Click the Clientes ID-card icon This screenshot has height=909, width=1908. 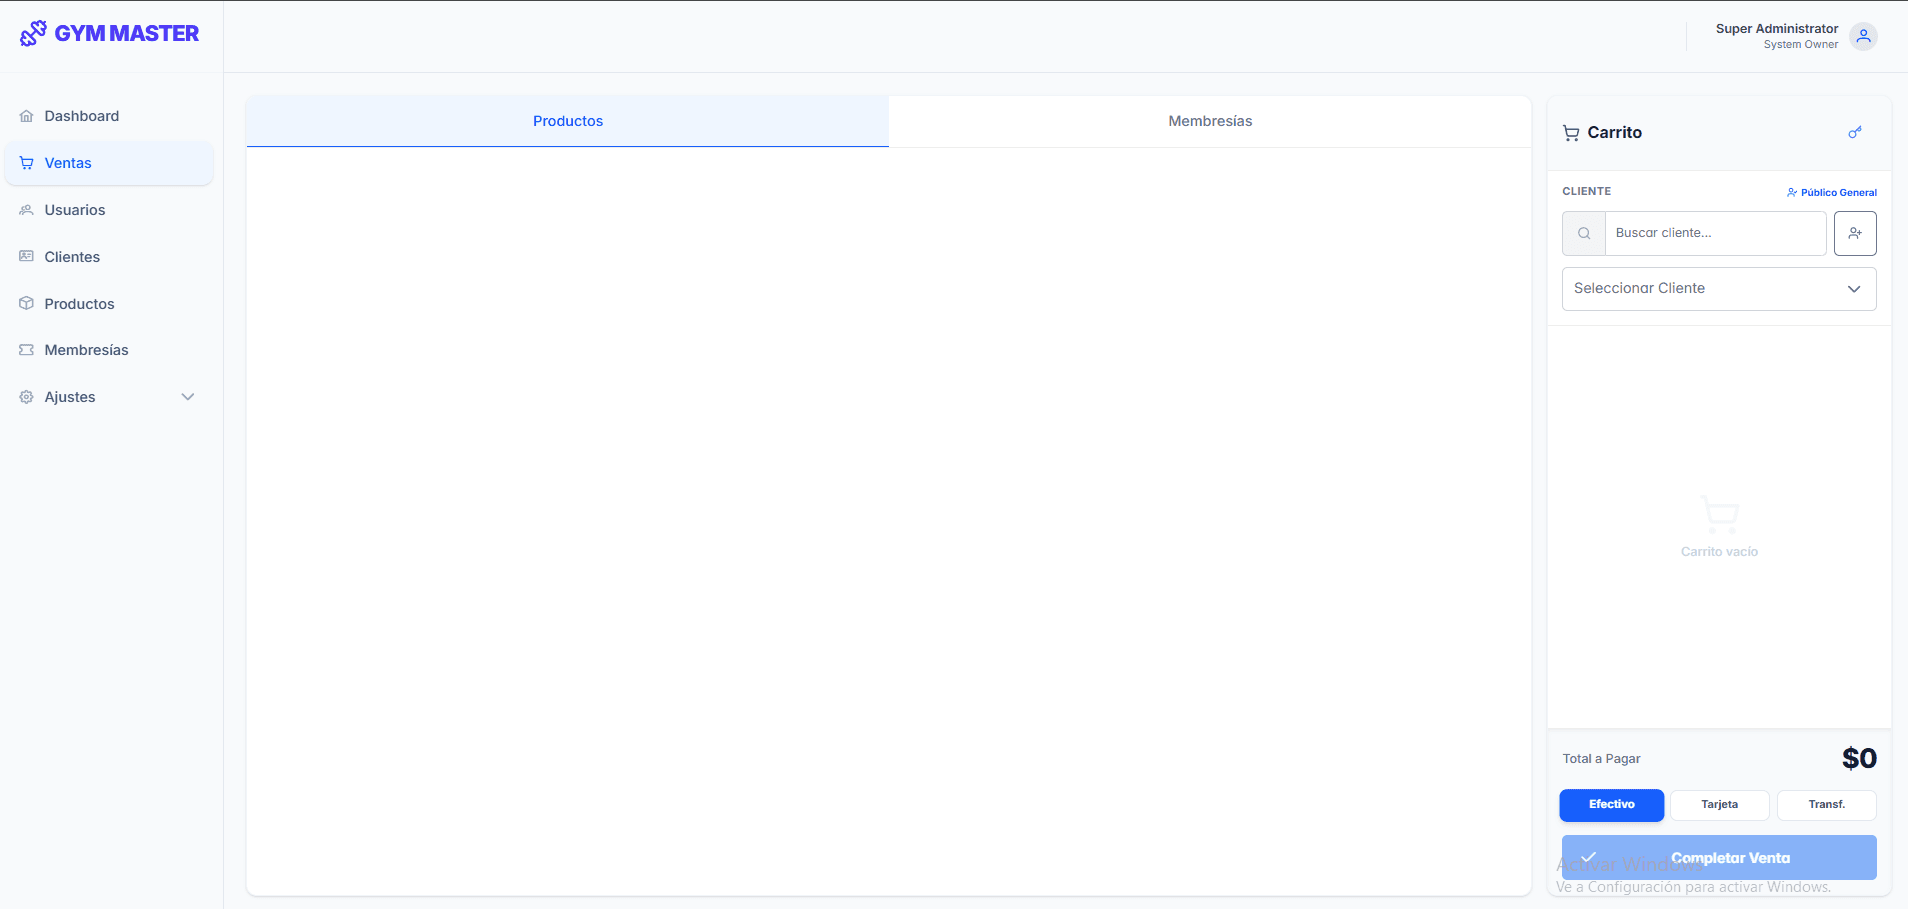[x=25, y=256]
